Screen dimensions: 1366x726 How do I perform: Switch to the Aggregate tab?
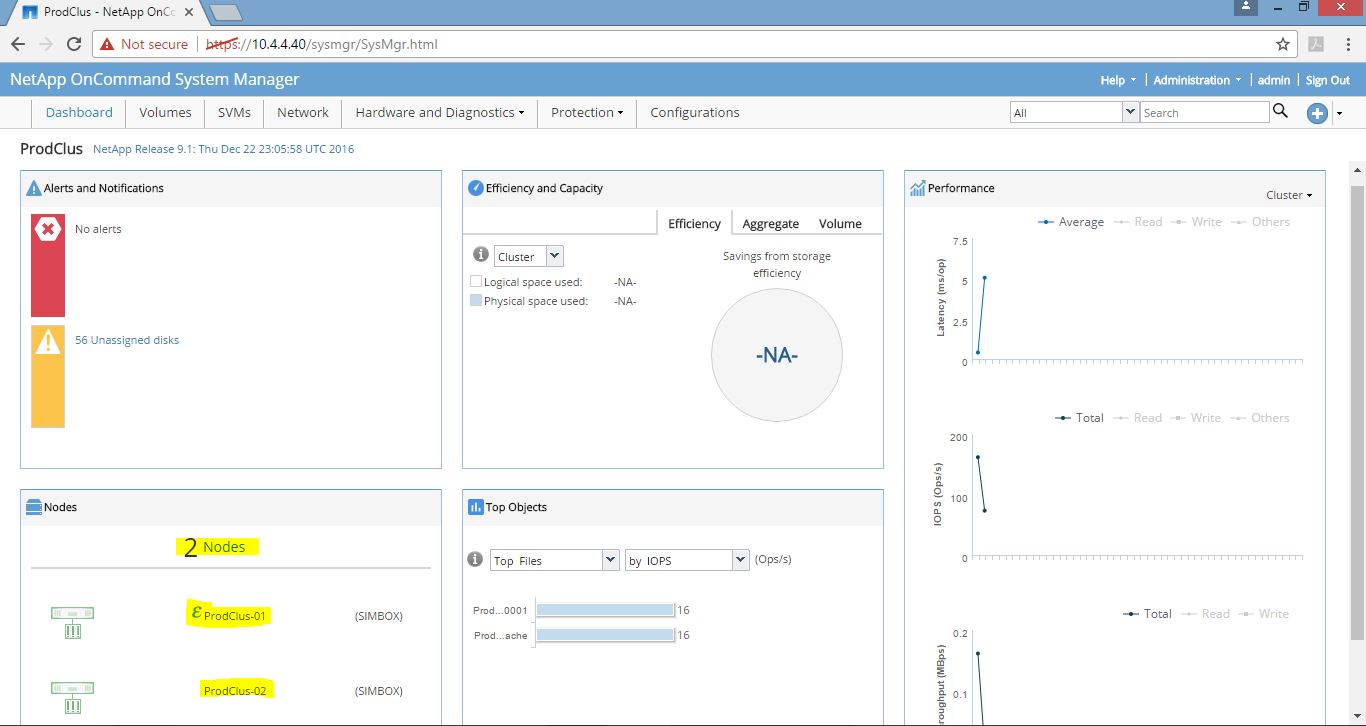pyautogui.click(x=769, y=223)
